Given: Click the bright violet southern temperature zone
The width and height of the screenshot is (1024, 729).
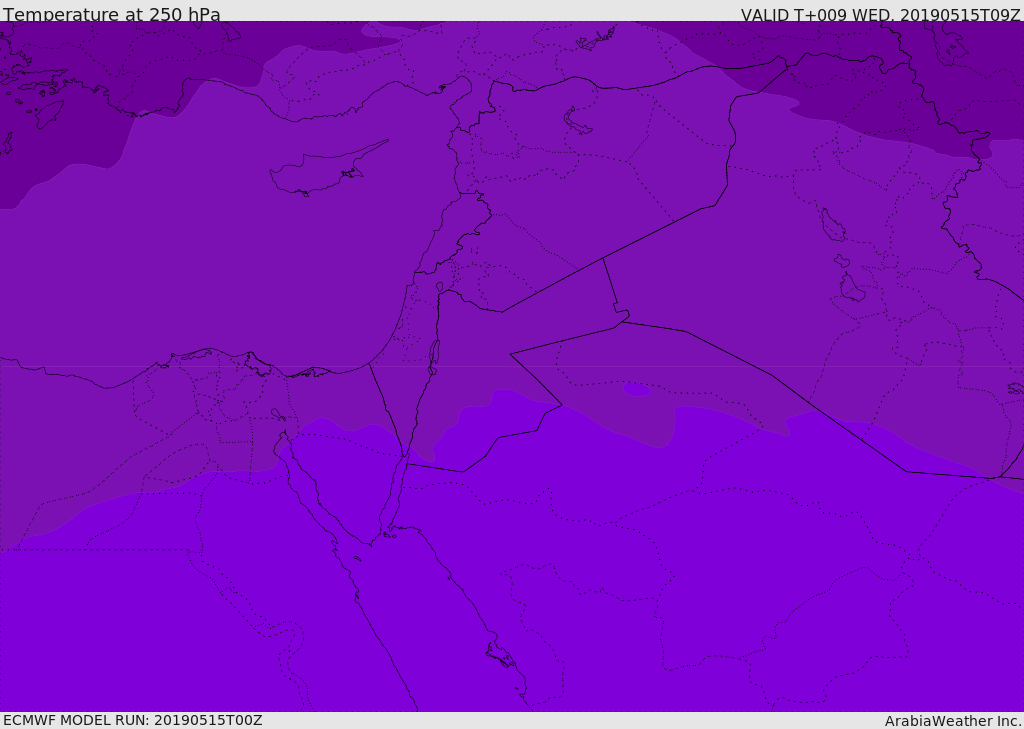Looking at the screenshot, I should click(600, 600).
